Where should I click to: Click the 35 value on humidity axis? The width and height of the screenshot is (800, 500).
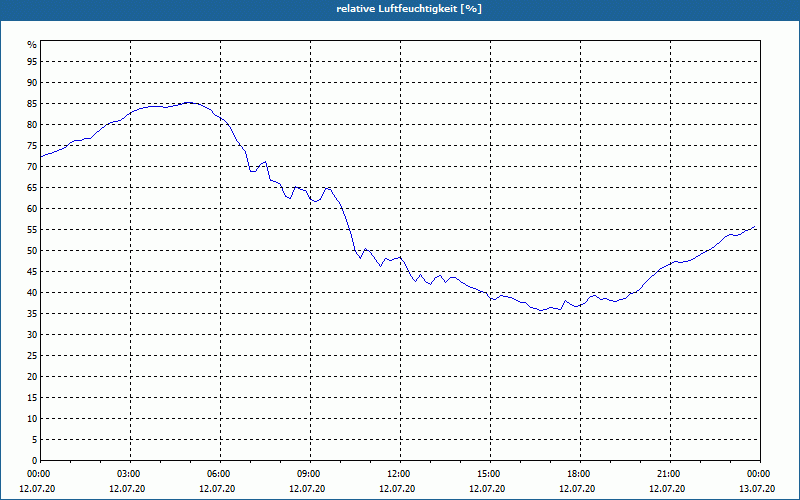click(32, 314)
